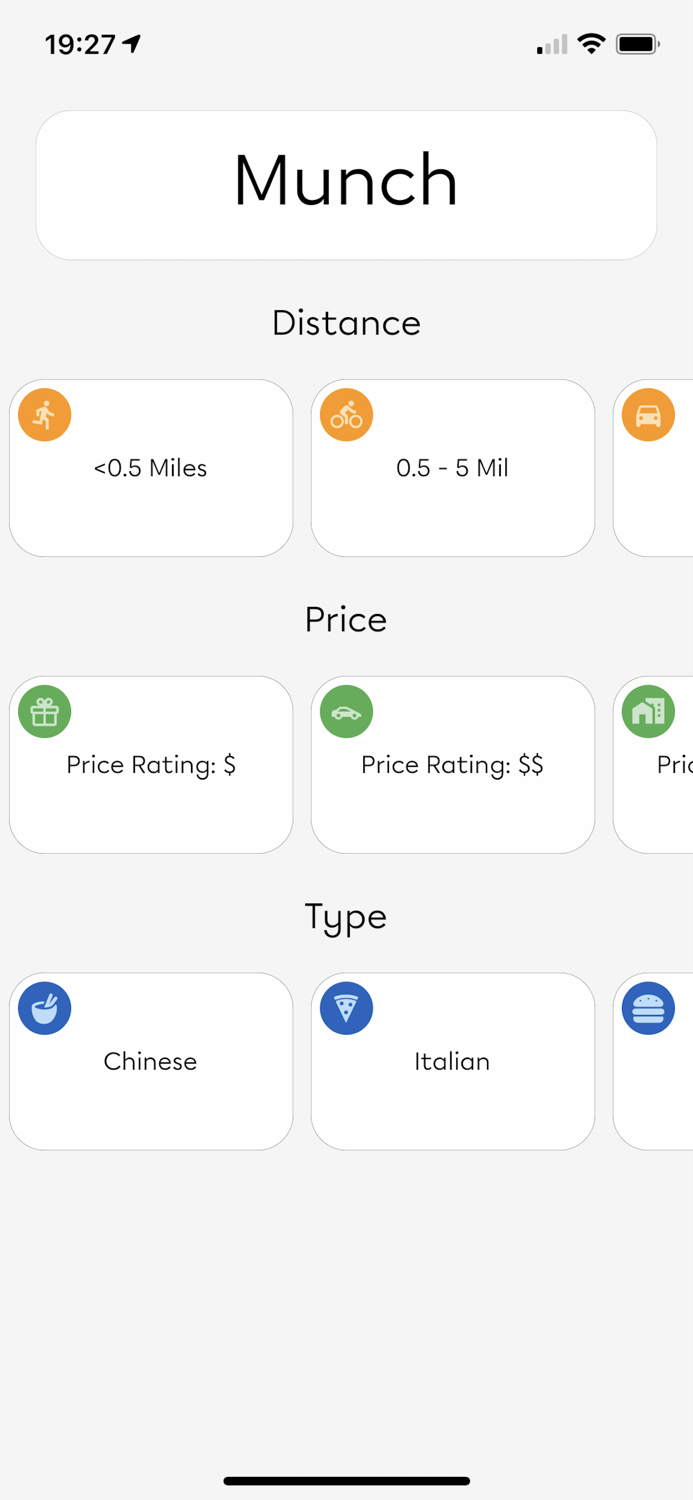693x1500 pixels.
Task: Select the walking person distance icon
Action: (44, 414)
